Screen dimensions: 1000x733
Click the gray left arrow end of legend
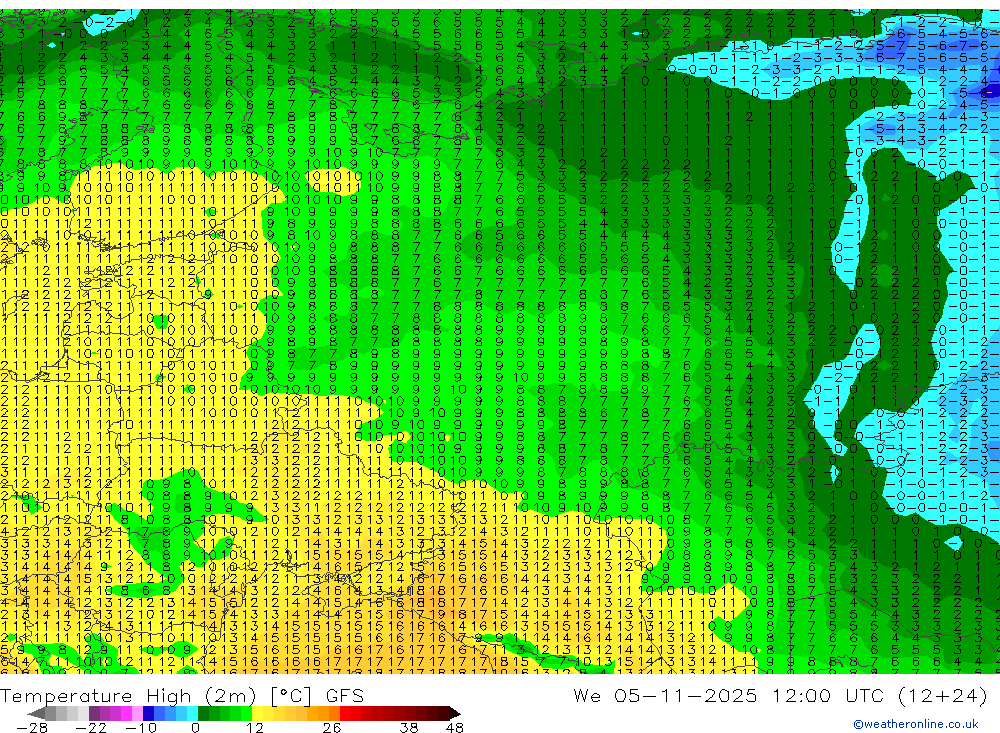[36, 713]
